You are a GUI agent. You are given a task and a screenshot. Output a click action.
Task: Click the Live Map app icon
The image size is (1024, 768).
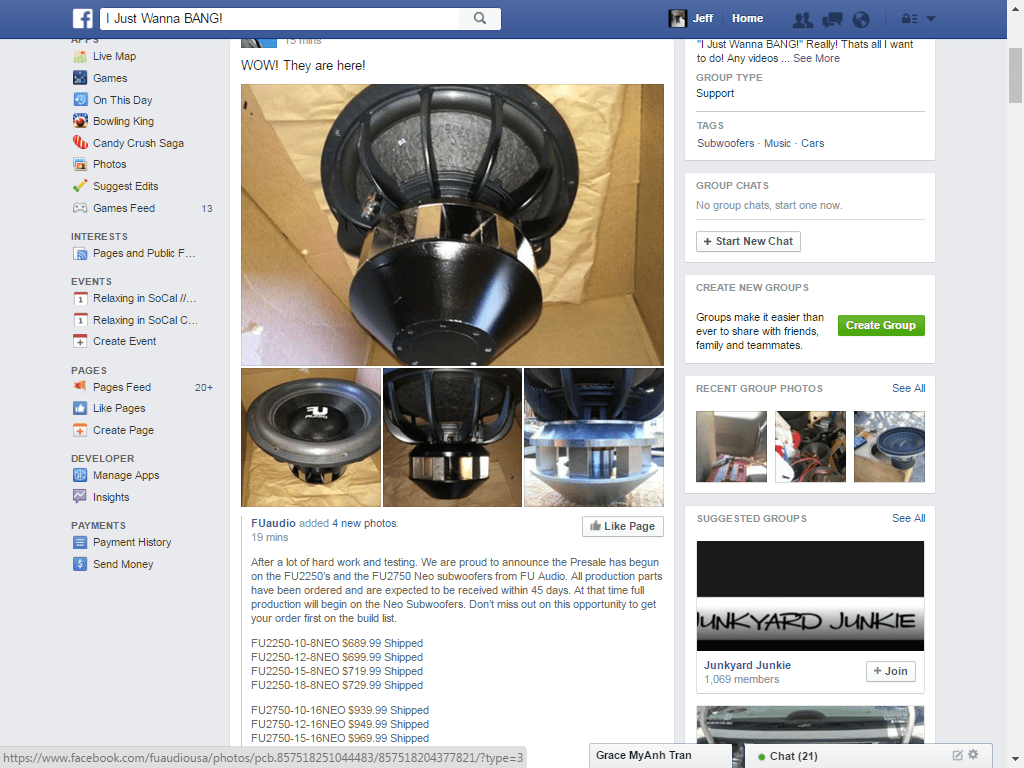click(x=80, y=57)
